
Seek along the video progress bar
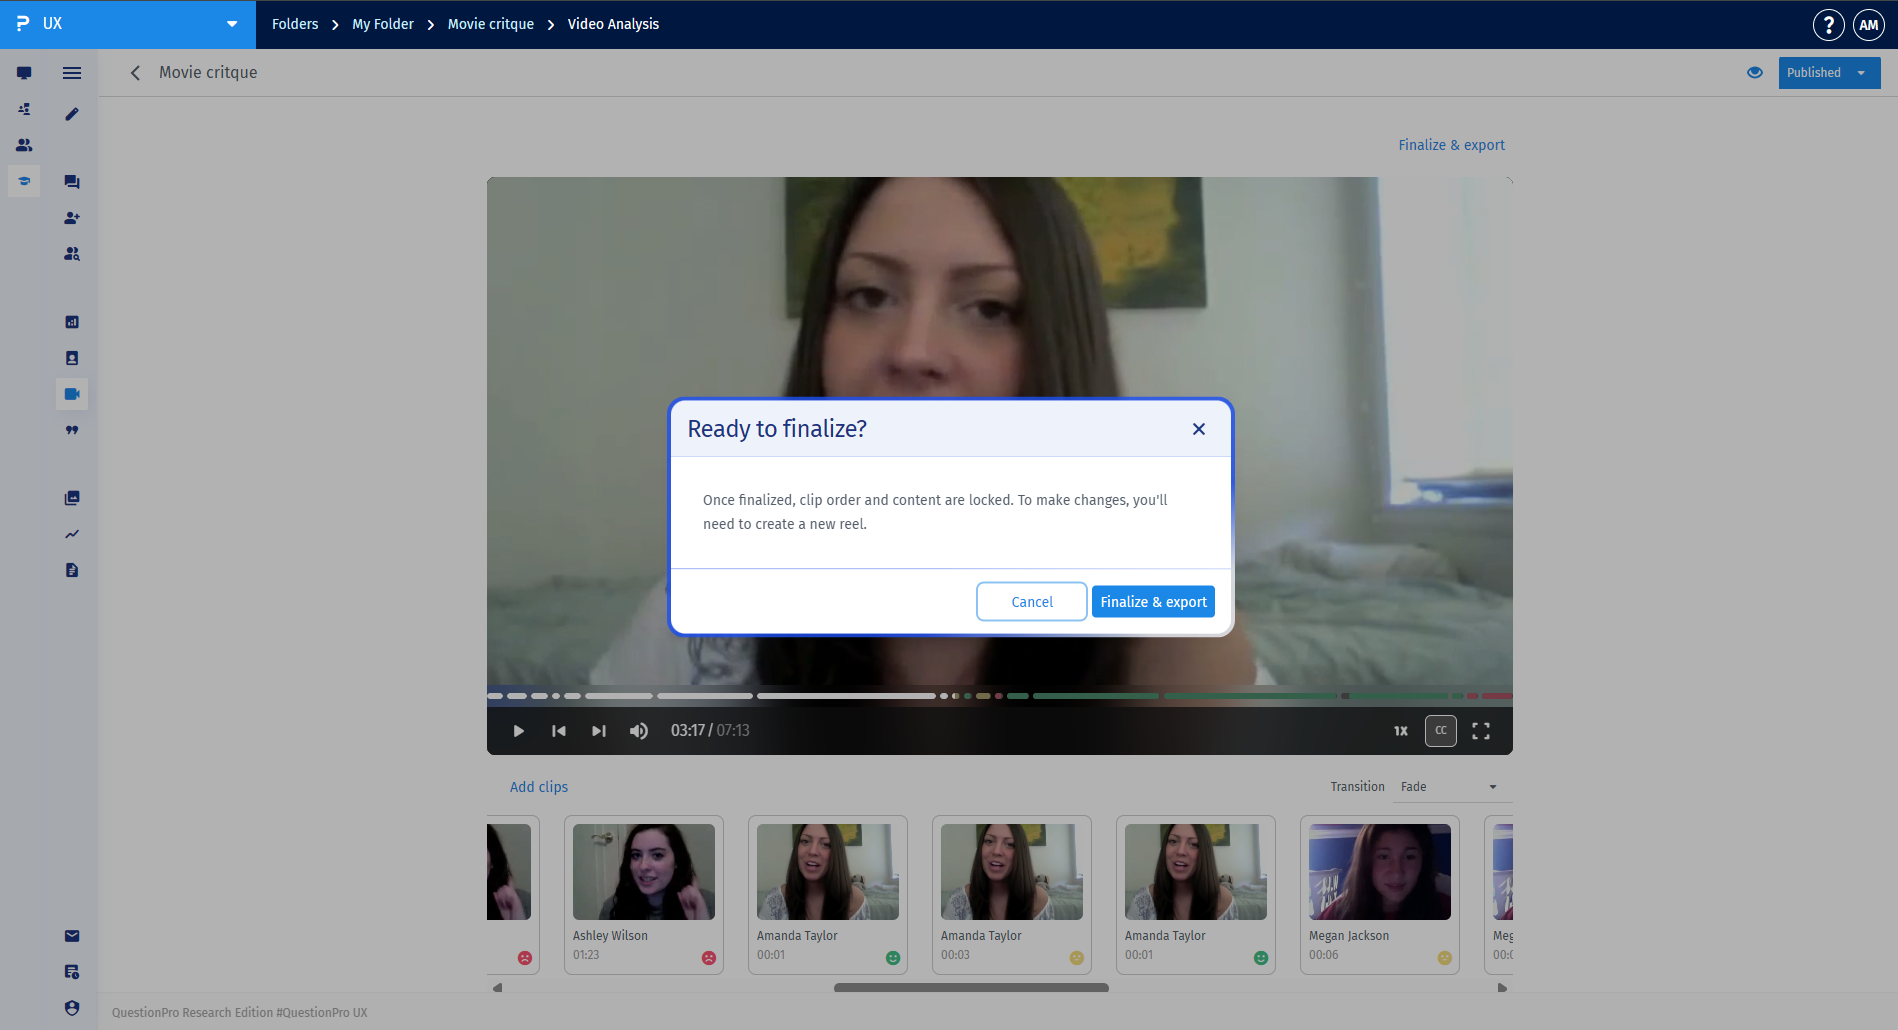(1000, 696)
